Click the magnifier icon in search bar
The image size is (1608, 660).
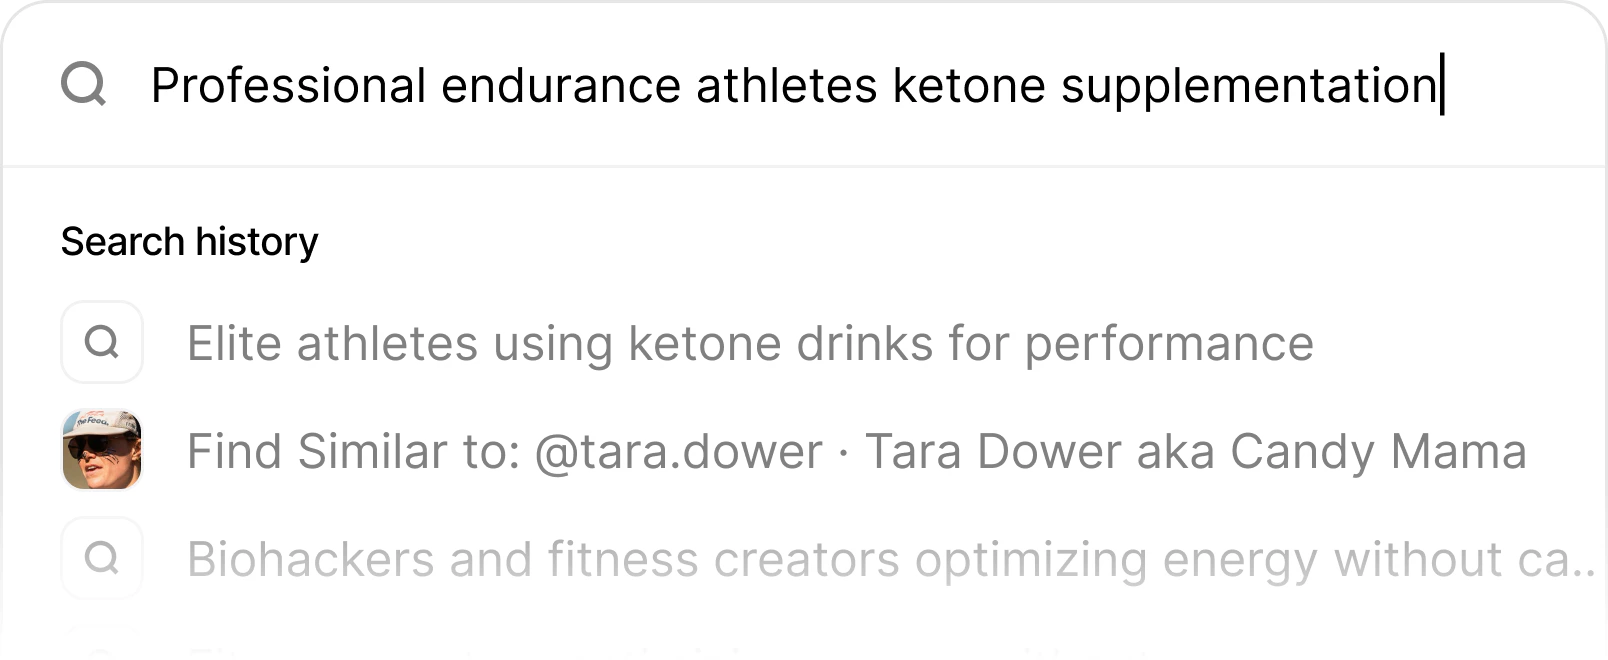tap(83, 84)
